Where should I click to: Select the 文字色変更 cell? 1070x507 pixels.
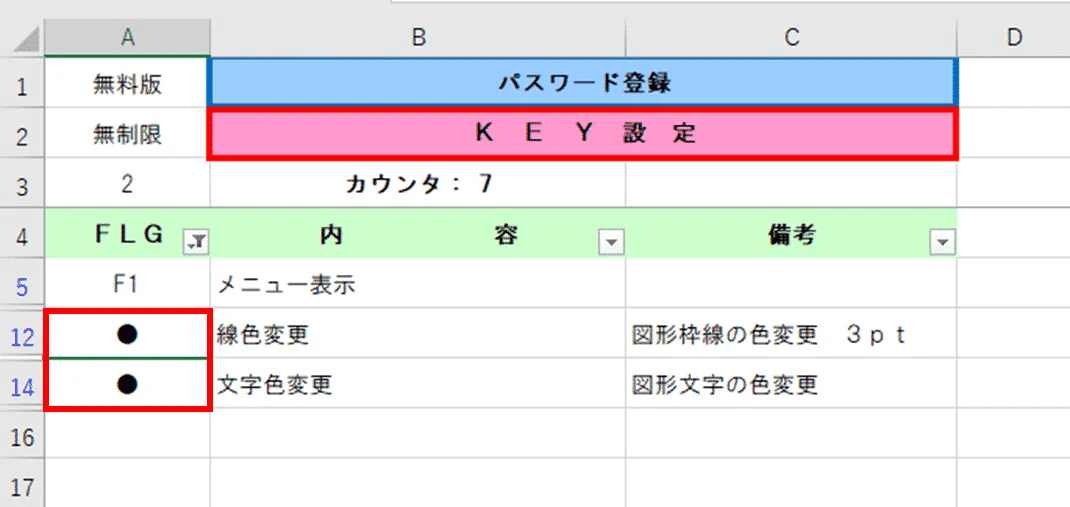418,385
